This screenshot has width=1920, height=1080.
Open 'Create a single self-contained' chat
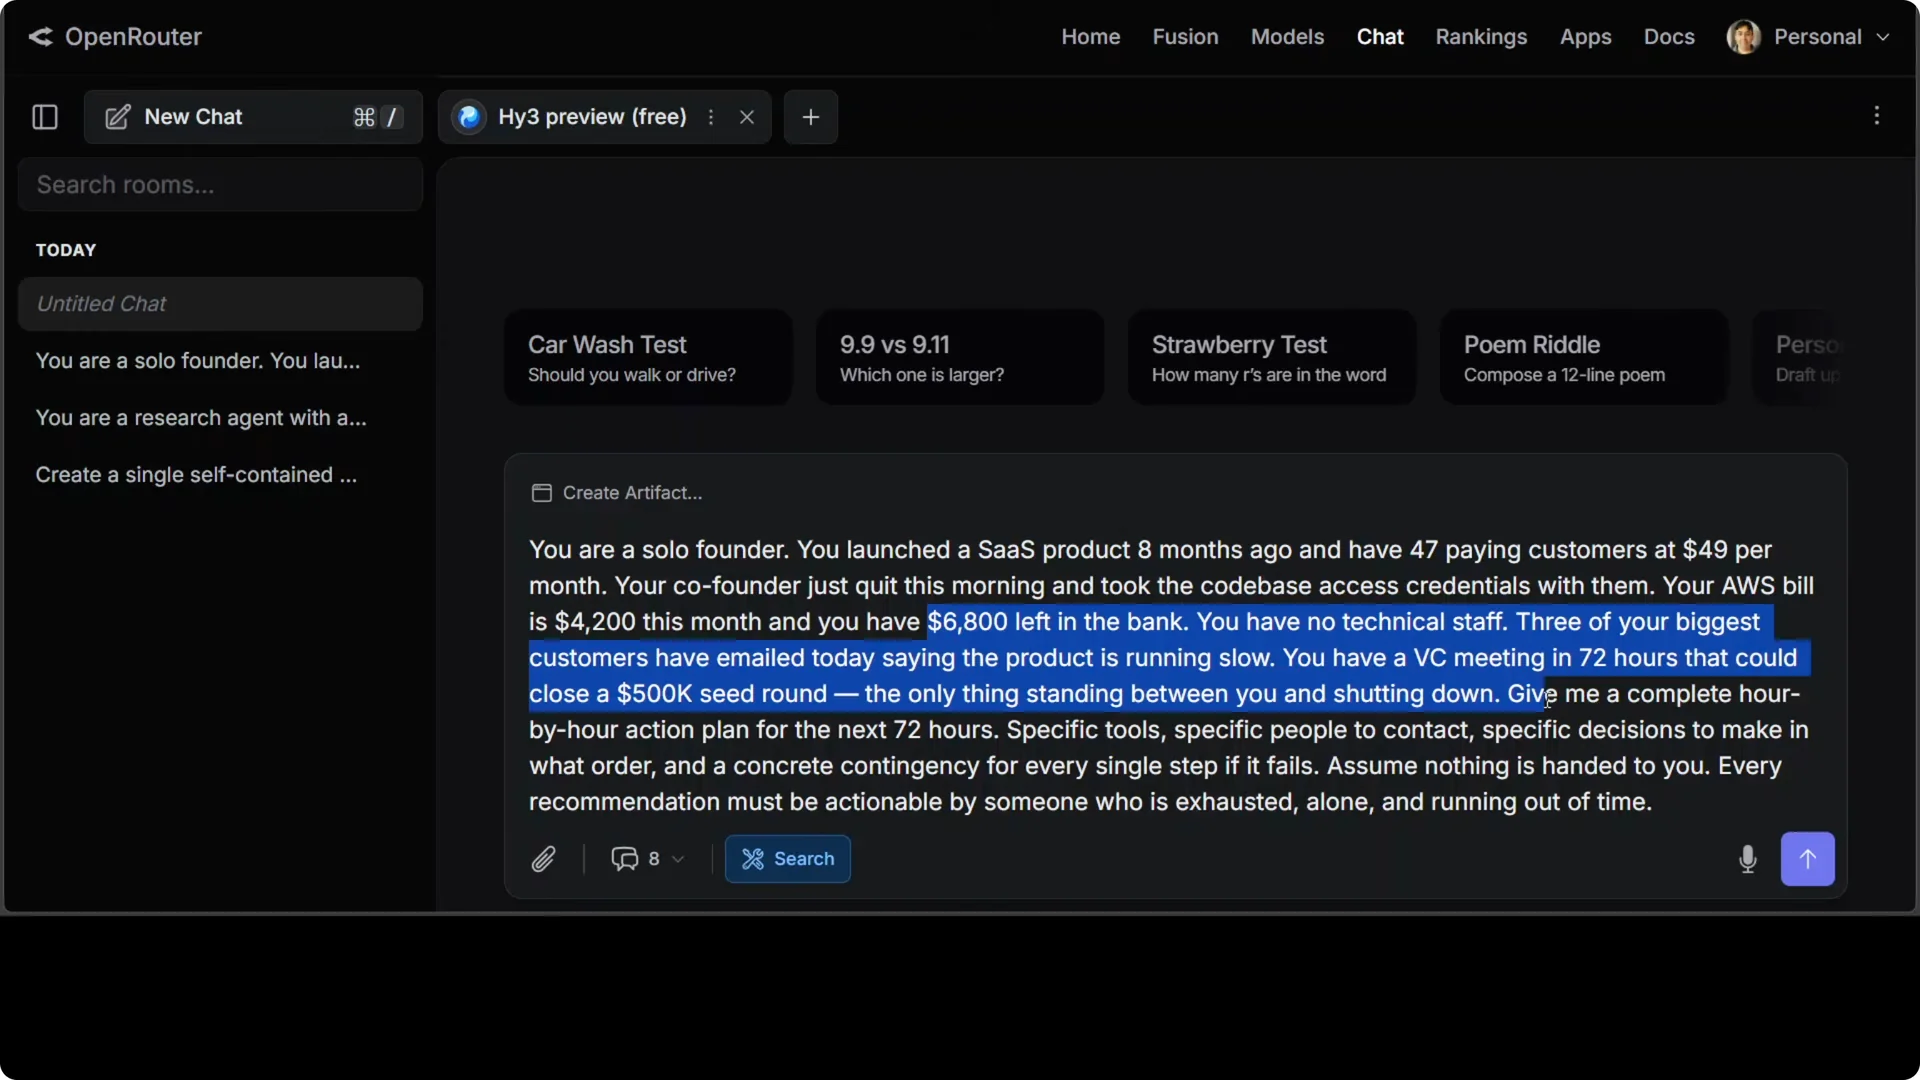220,475
